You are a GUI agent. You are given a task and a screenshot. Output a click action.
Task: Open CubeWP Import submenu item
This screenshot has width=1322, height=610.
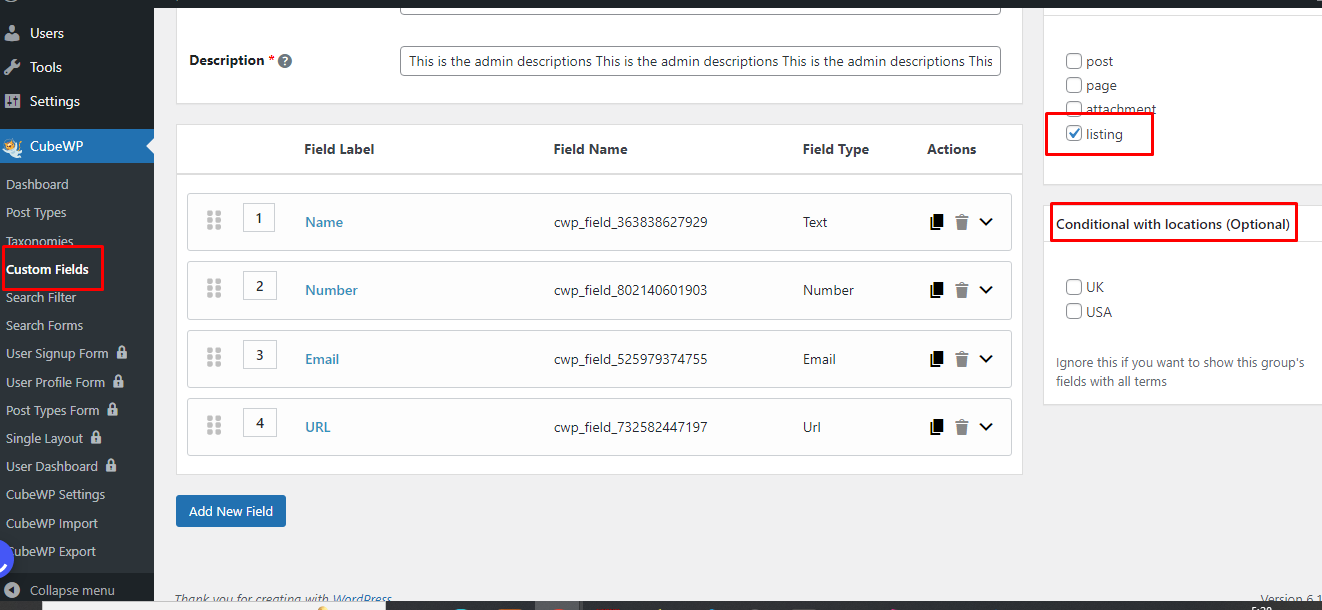coord(52,523)
